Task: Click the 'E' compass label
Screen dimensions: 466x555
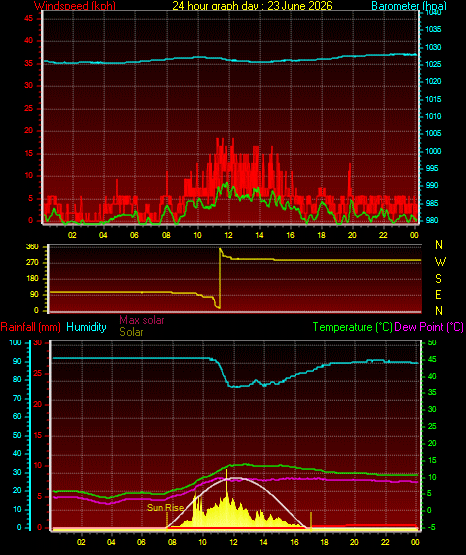Action: [x=438, y=294]
